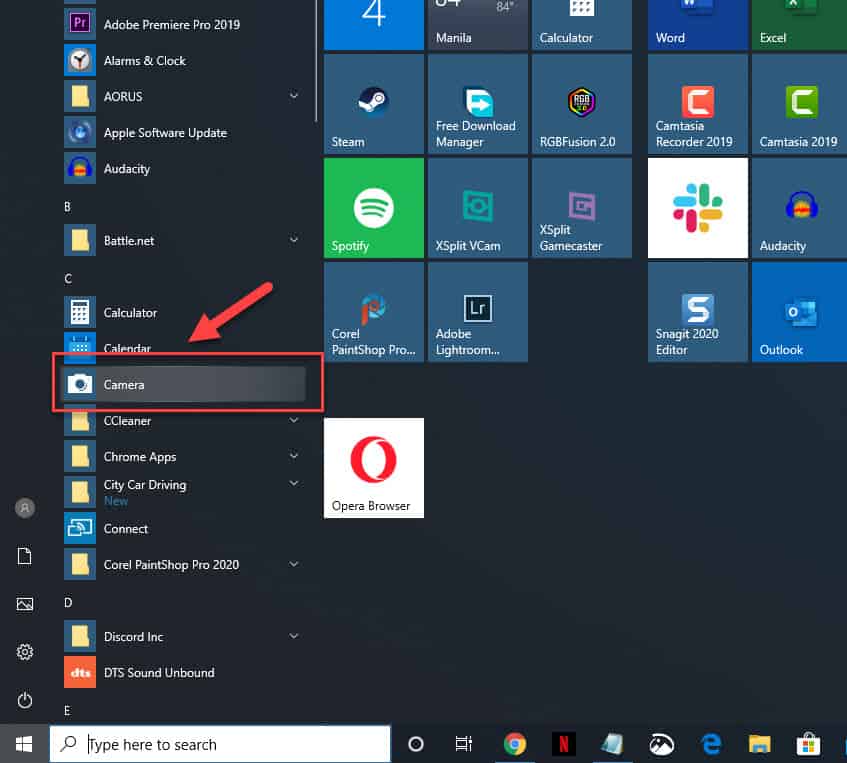847x763 pixels.
Task: Open Camtasia Recorder 2019 tile
Action: [x=698, y=104]
